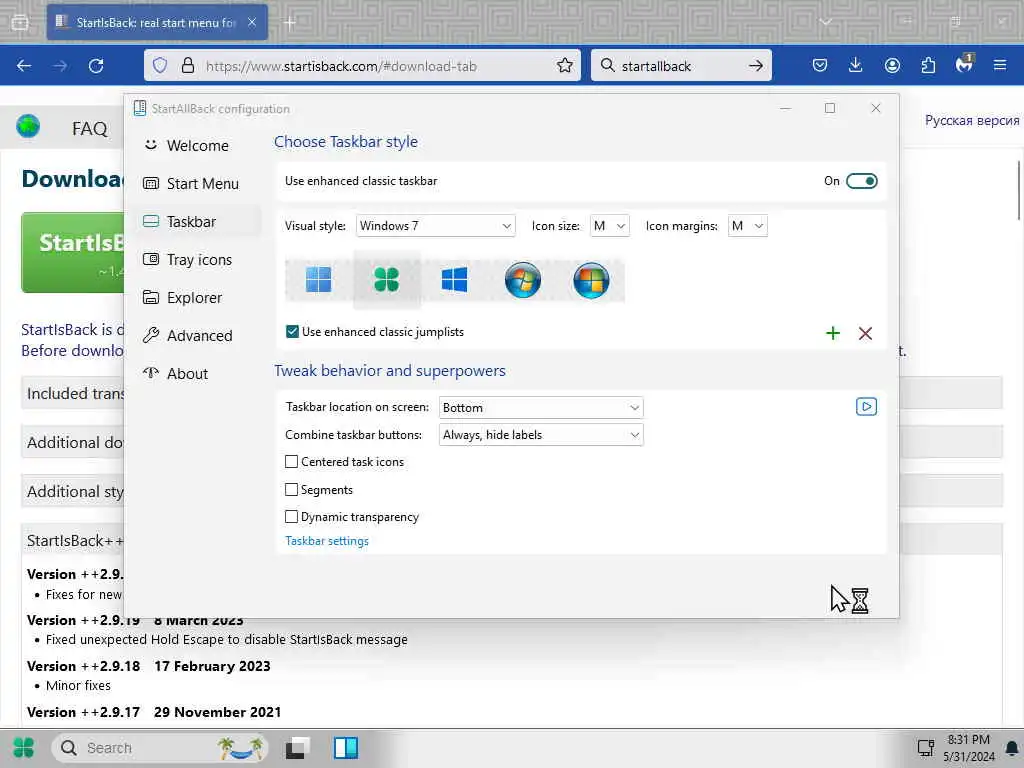Click the taskbar Search box
This screenshot has width=1024, height=768.
tap(159, 748)
